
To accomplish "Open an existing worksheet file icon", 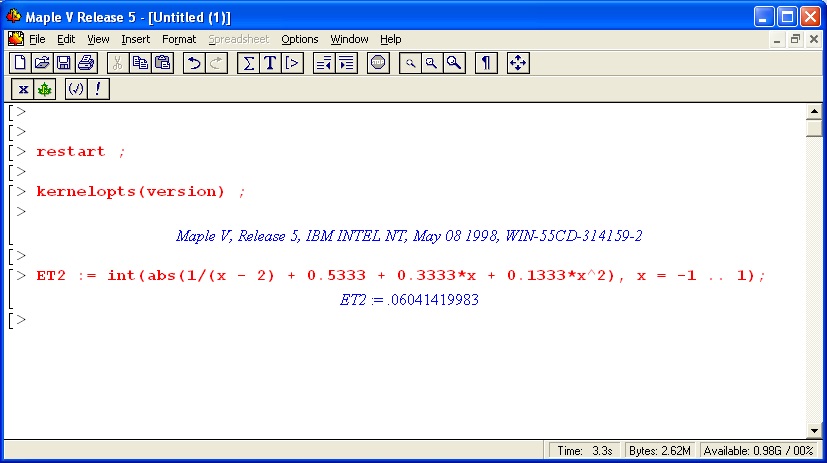I will [x=42, y=63].
